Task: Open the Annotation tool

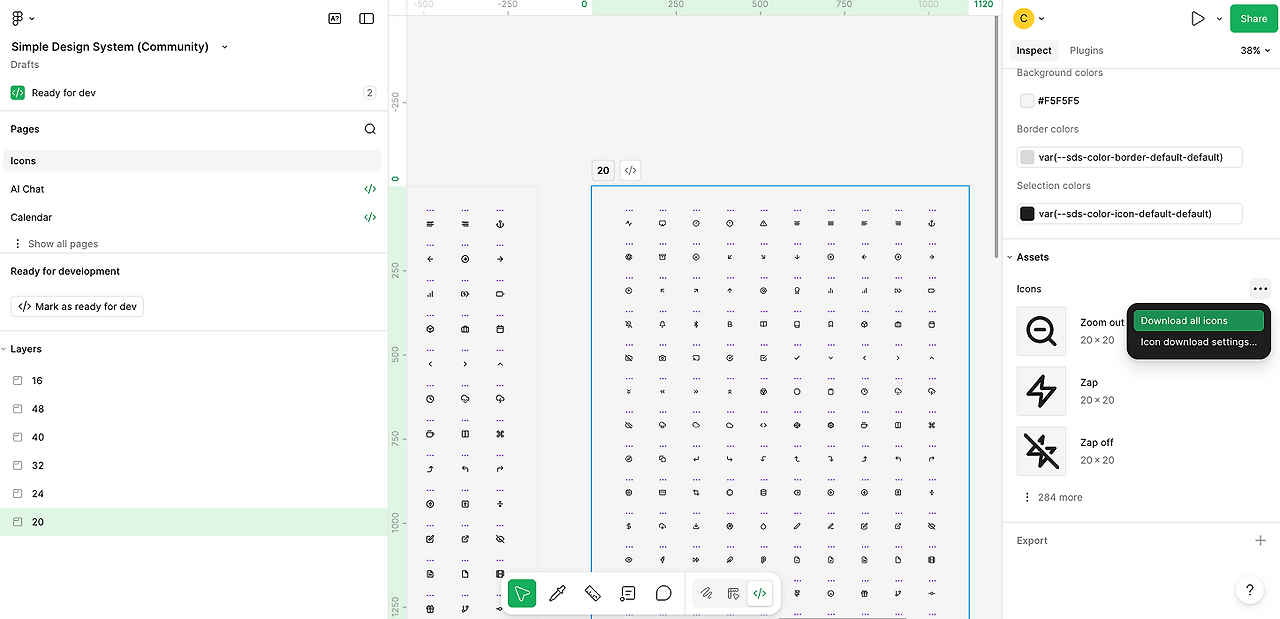Action: [628, 593]
